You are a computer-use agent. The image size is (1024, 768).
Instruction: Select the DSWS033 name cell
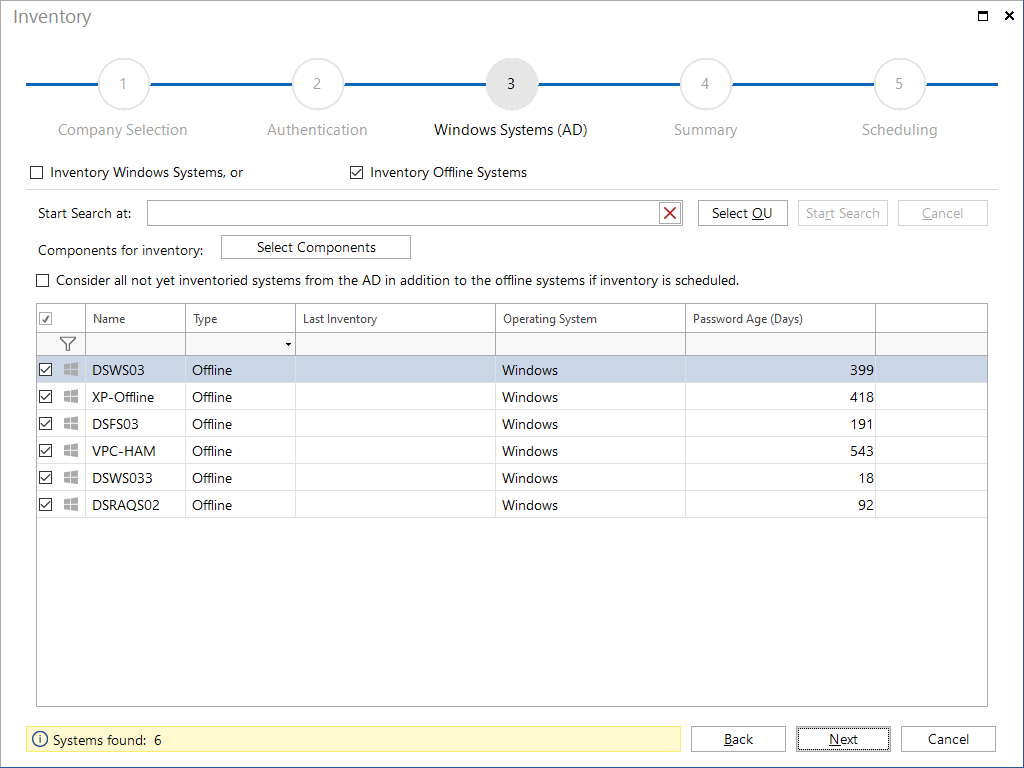coord(135,477)
